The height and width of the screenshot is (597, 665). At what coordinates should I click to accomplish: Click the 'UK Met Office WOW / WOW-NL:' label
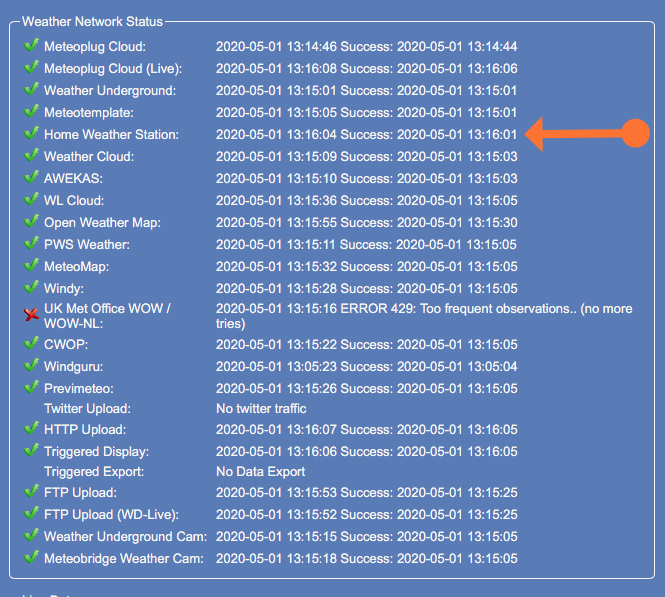[107, 316]
